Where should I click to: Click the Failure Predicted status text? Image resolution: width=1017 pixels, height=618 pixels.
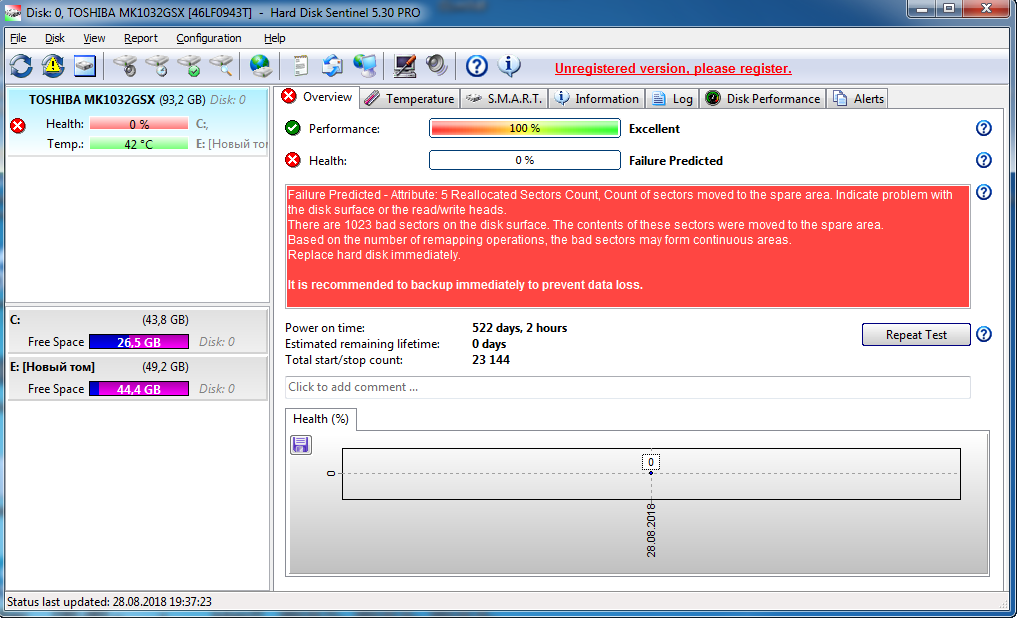pos(676,161)
